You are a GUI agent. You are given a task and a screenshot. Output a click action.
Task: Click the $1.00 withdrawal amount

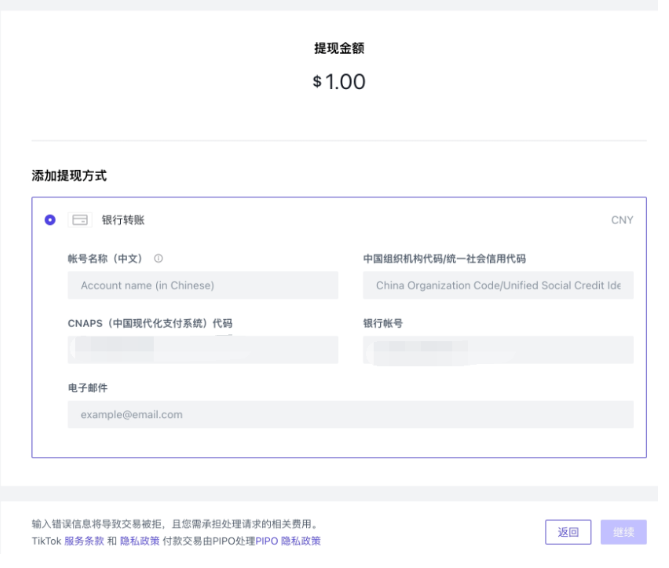pos(339,82)
